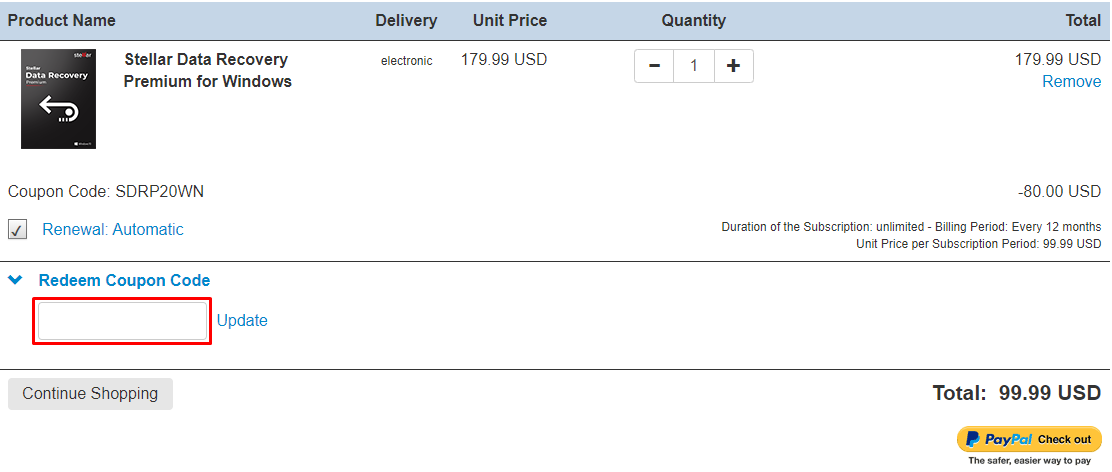Viewport: 1112px width, 472px height.
Task: Click the quantity number field
Action: pyautogui.click(x=694, y=66)
